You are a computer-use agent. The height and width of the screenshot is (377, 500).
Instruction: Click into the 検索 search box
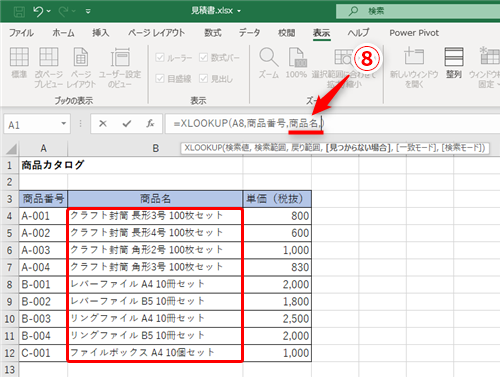(418, 11)
